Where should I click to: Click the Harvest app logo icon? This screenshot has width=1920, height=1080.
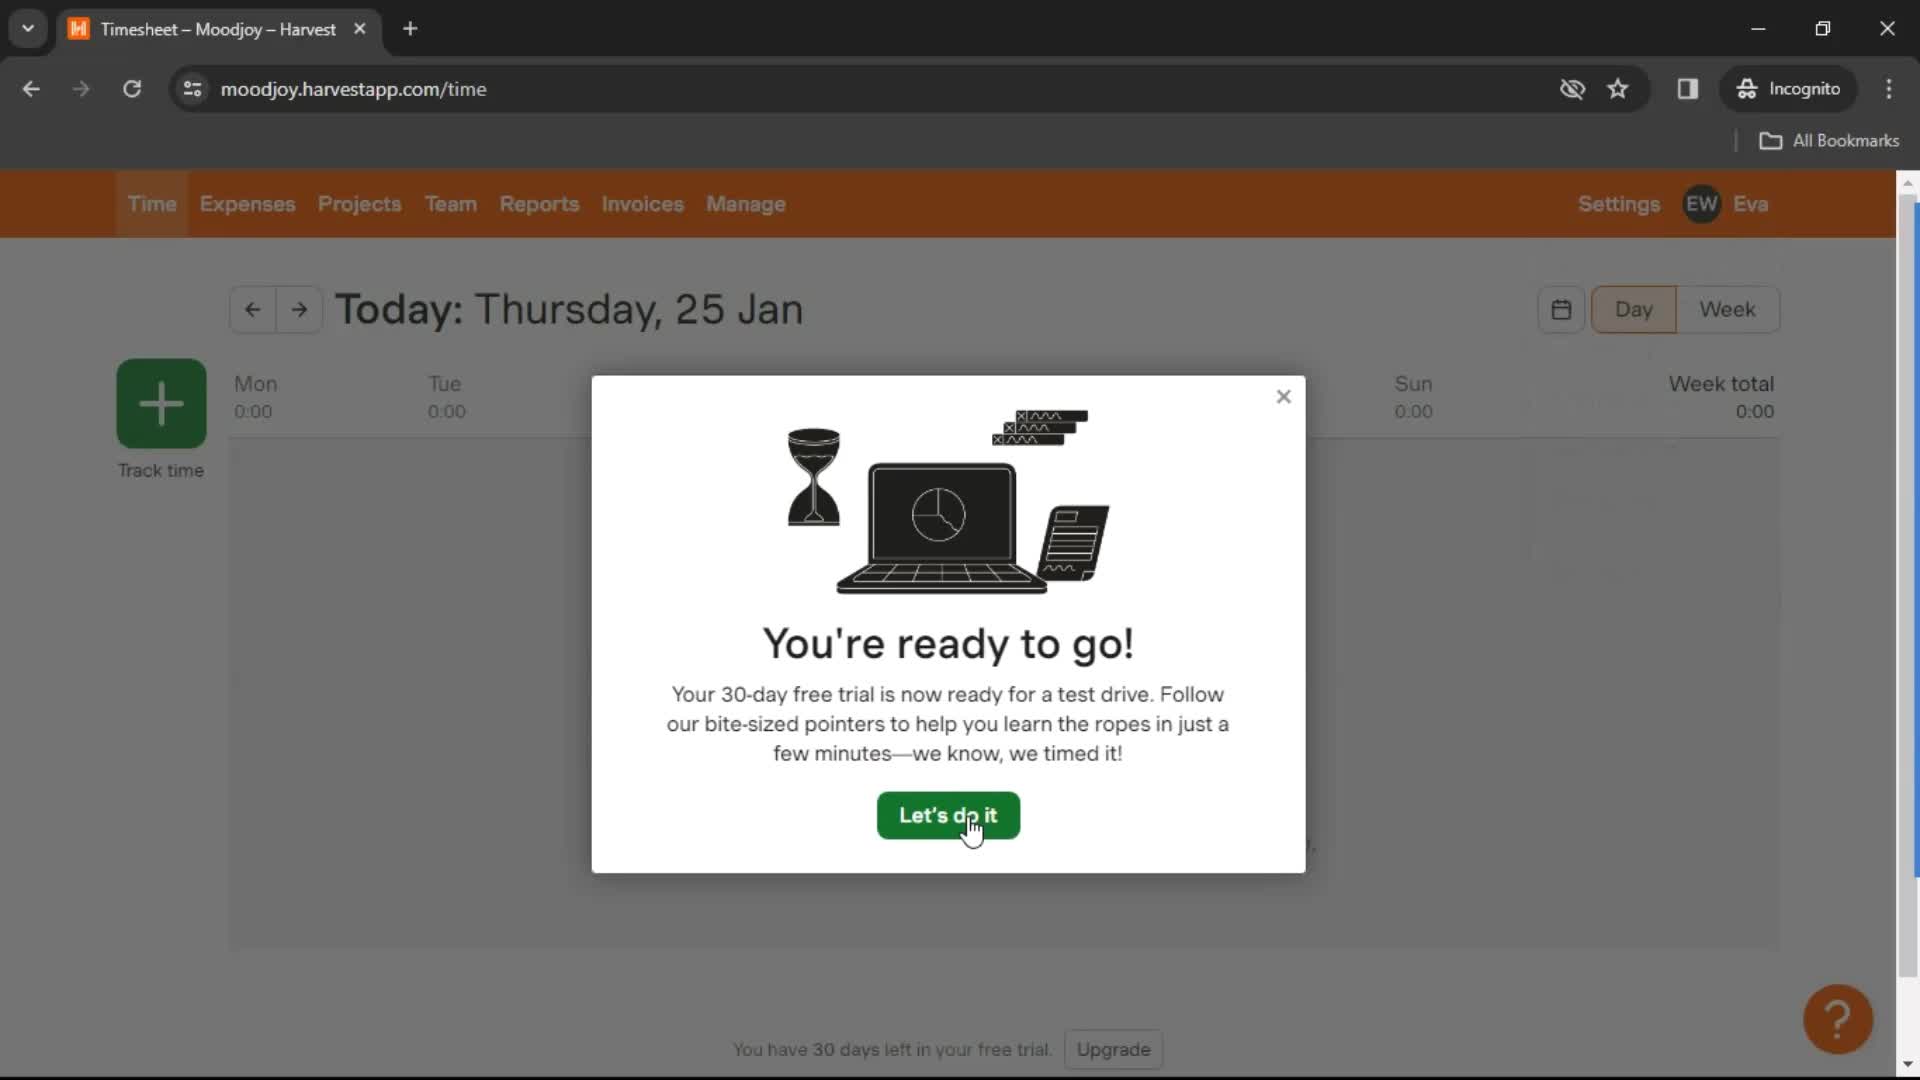tap(79, 29)
